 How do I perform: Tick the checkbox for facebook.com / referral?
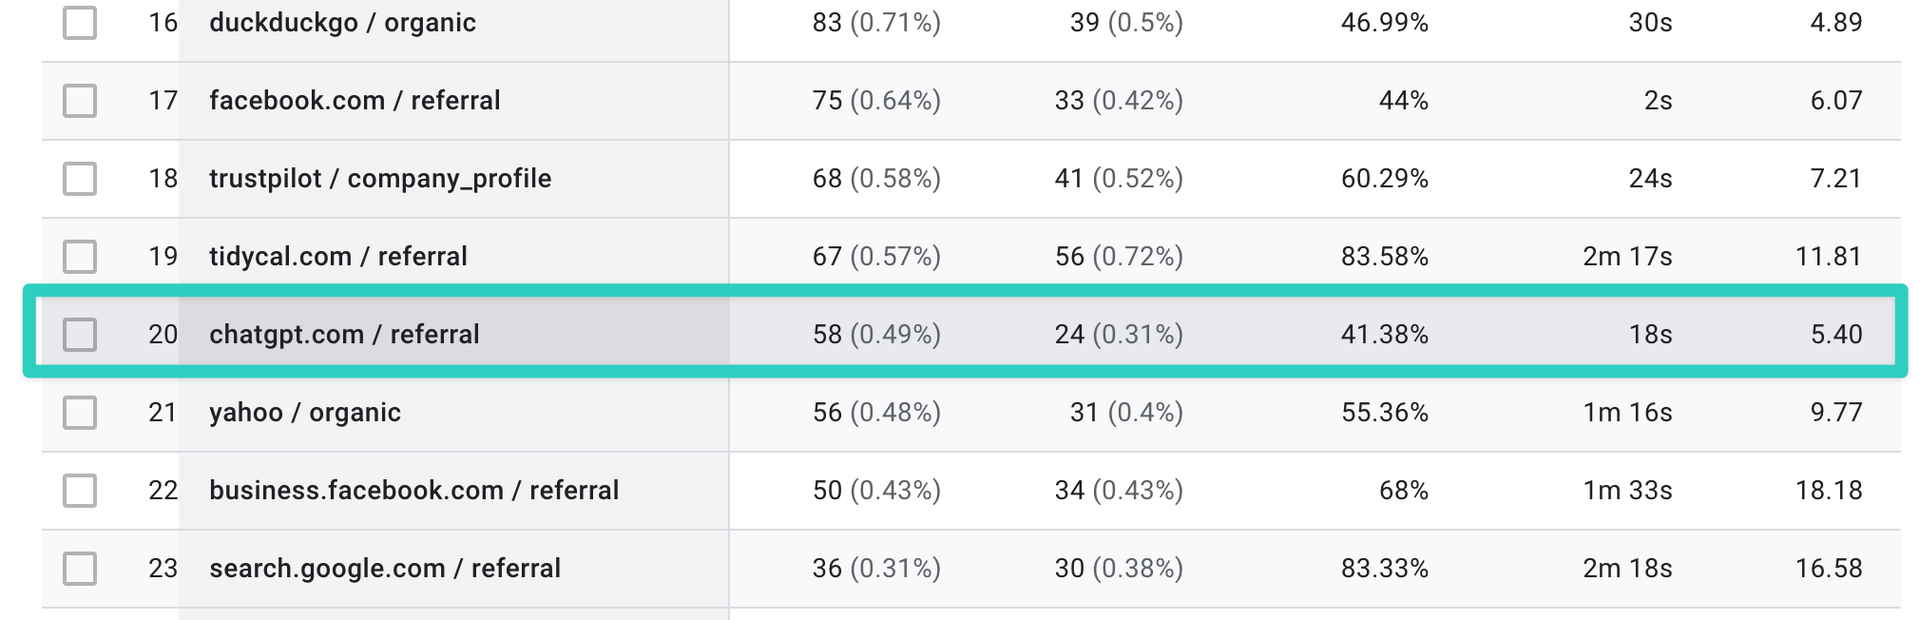click(80, 100)
